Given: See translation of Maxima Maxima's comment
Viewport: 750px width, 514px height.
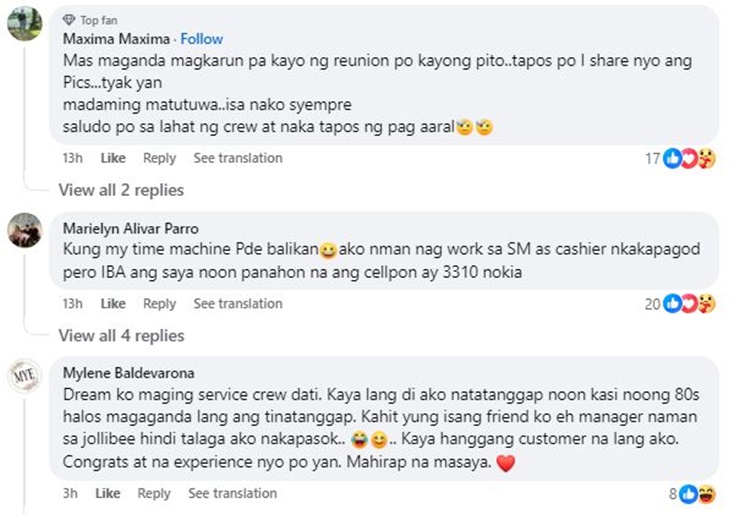Looking at the screenshot, I should 238,158.
